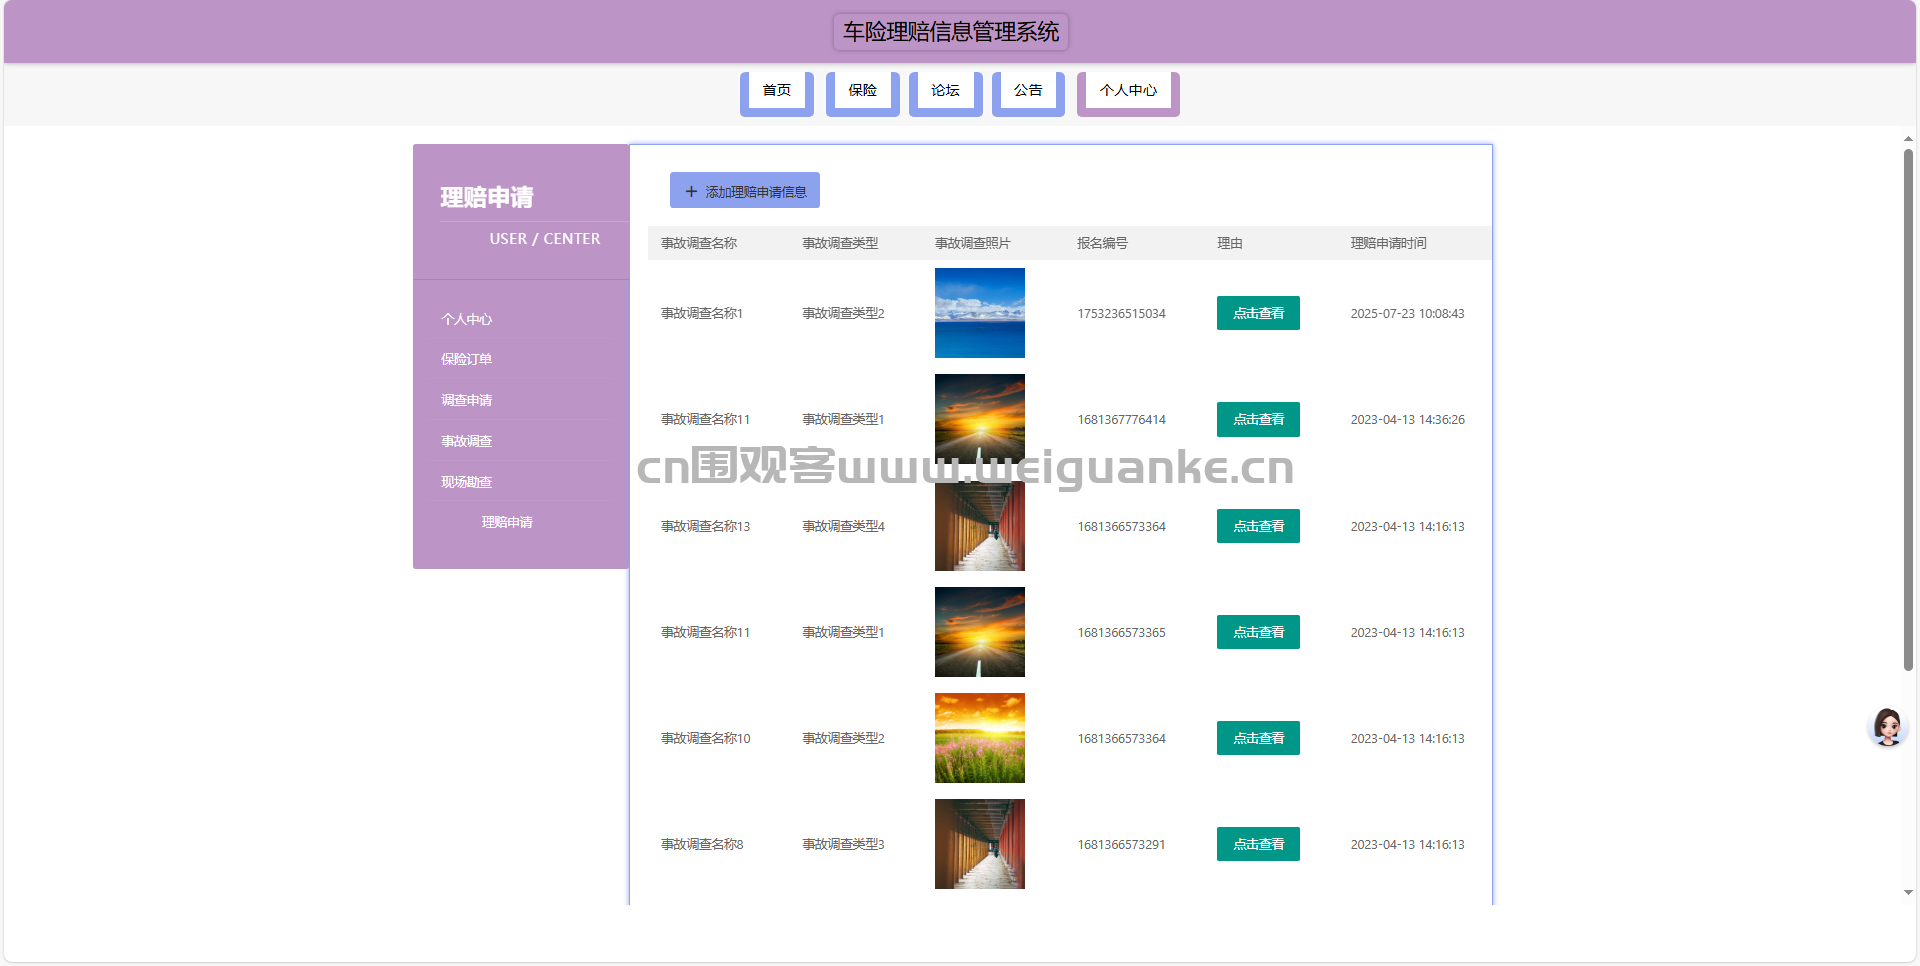Screen dimensions: 1920x966
Task: Click the 理由 column header
Action: coord(1230,243)
